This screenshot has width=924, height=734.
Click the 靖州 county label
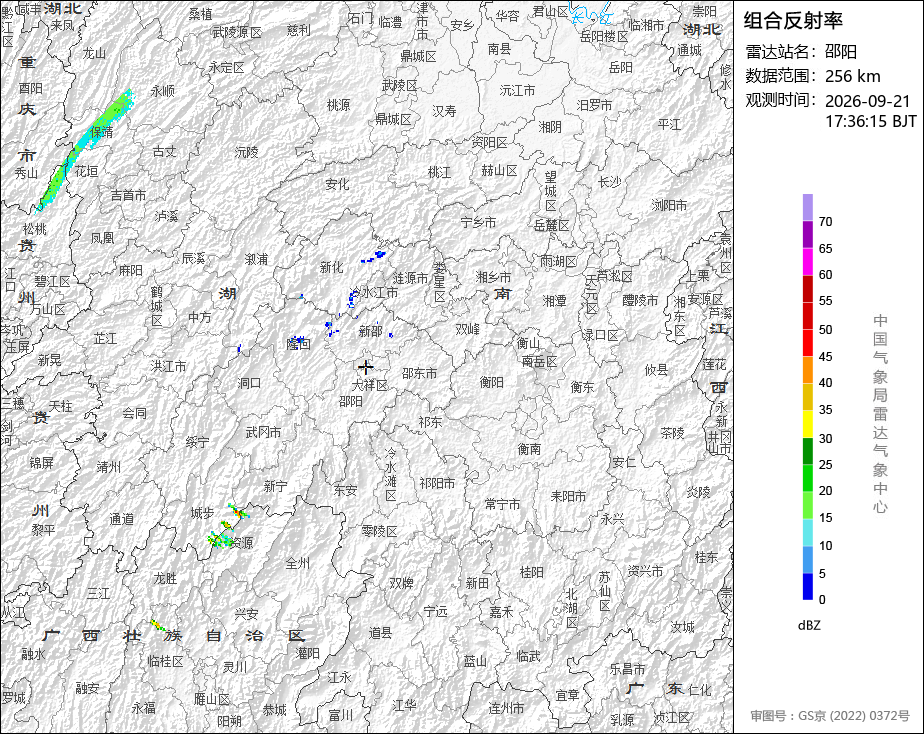click(x=108, y=467)
